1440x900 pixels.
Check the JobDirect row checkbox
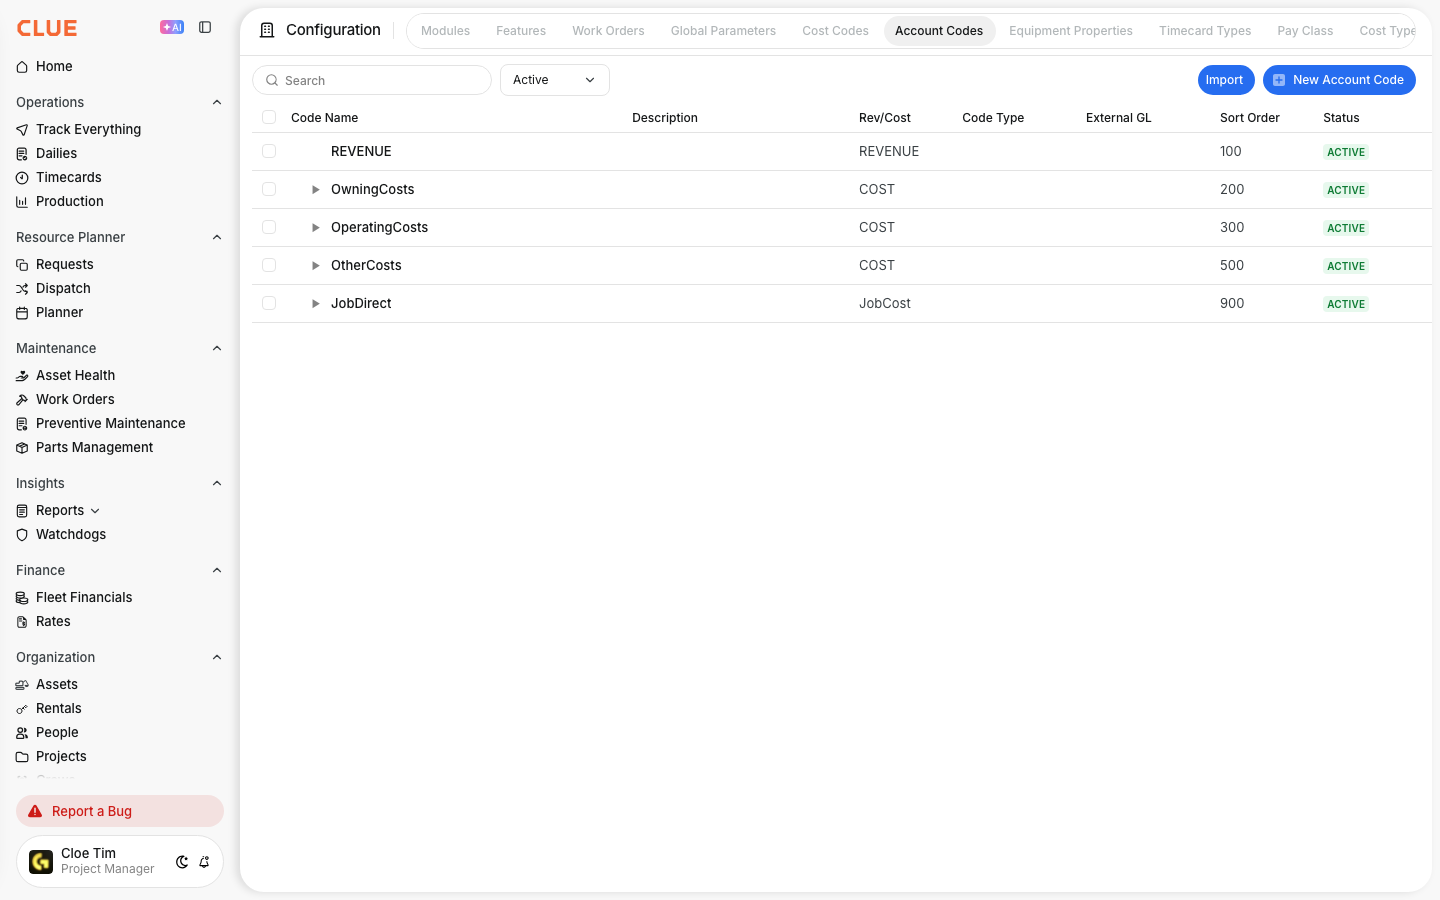coord(269,303)
